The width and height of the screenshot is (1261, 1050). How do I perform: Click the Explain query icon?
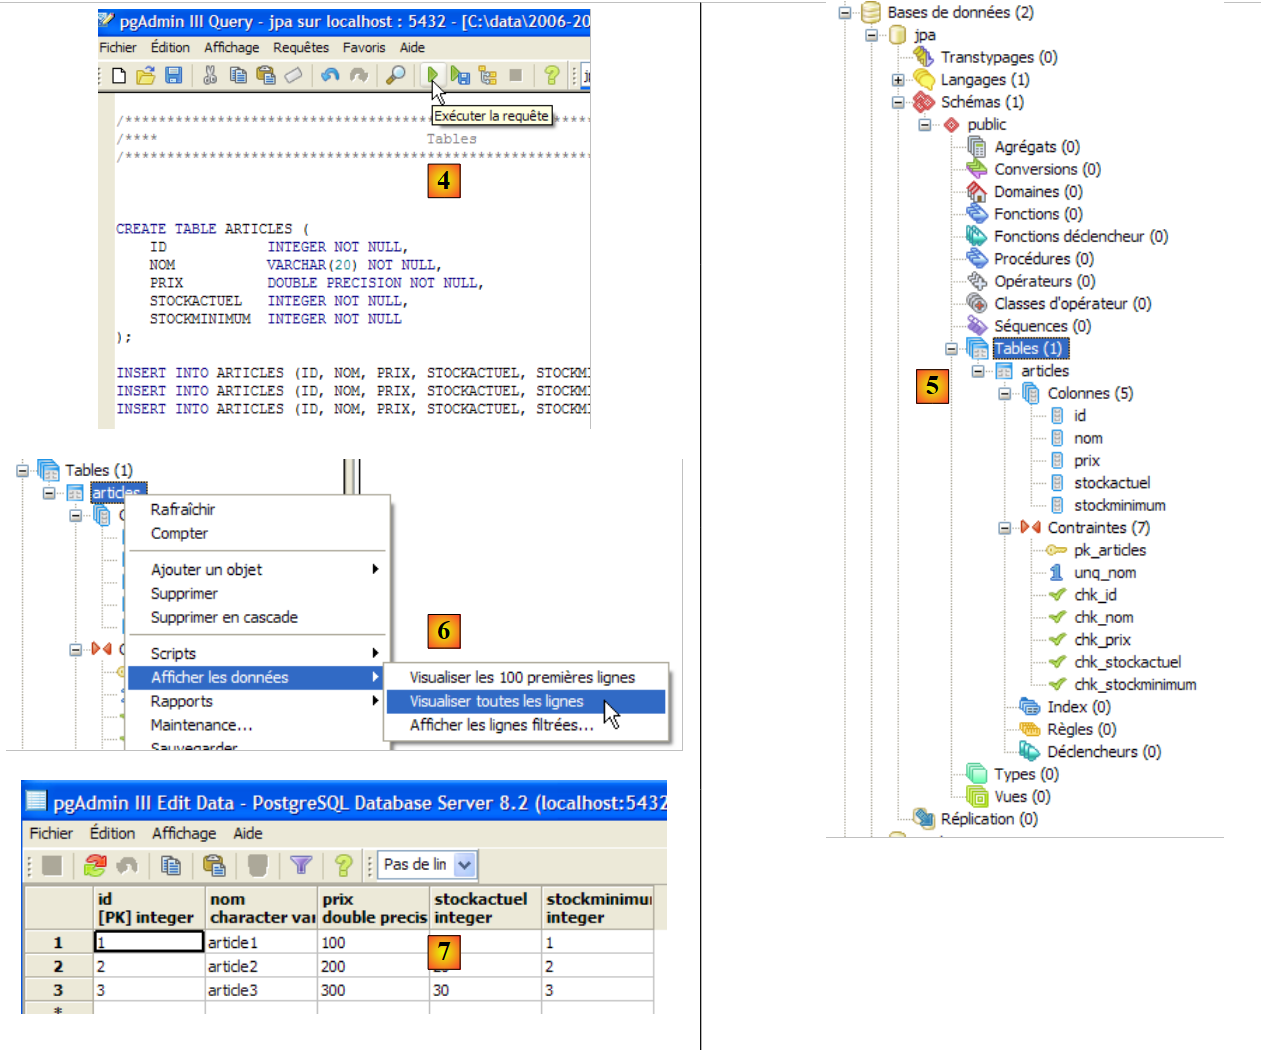pyautogui.click(x=487, y=75)
